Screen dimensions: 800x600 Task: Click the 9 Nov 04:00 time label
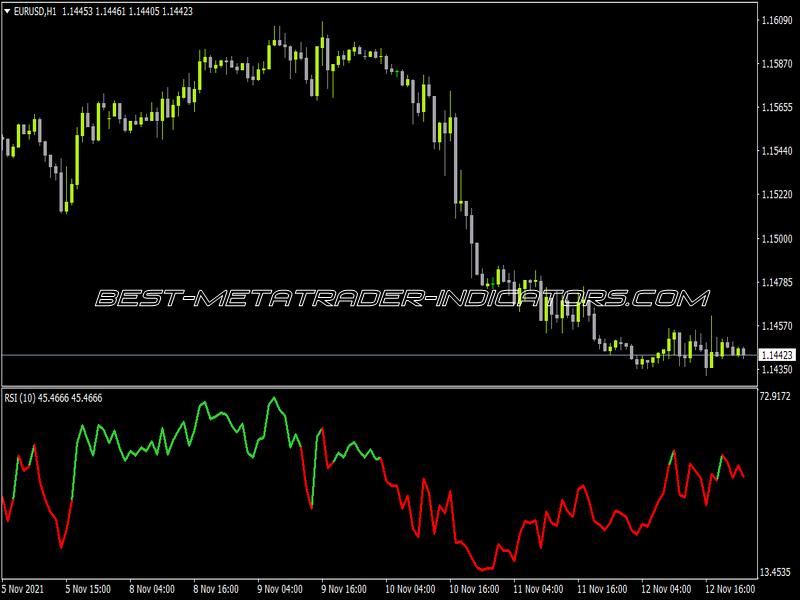(x=280, y=589)
